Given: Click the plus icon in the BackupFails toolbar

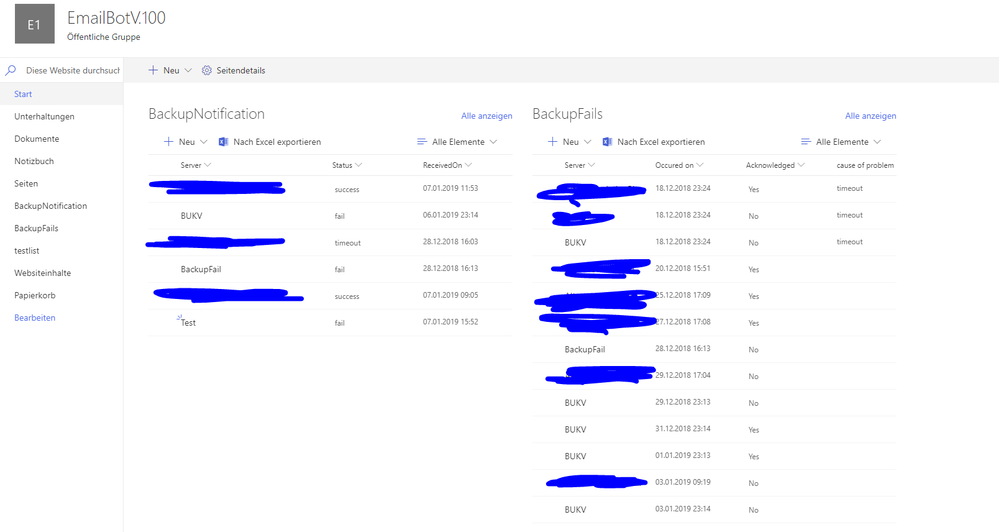Looking at the screenshot, I should pos(552,141).
